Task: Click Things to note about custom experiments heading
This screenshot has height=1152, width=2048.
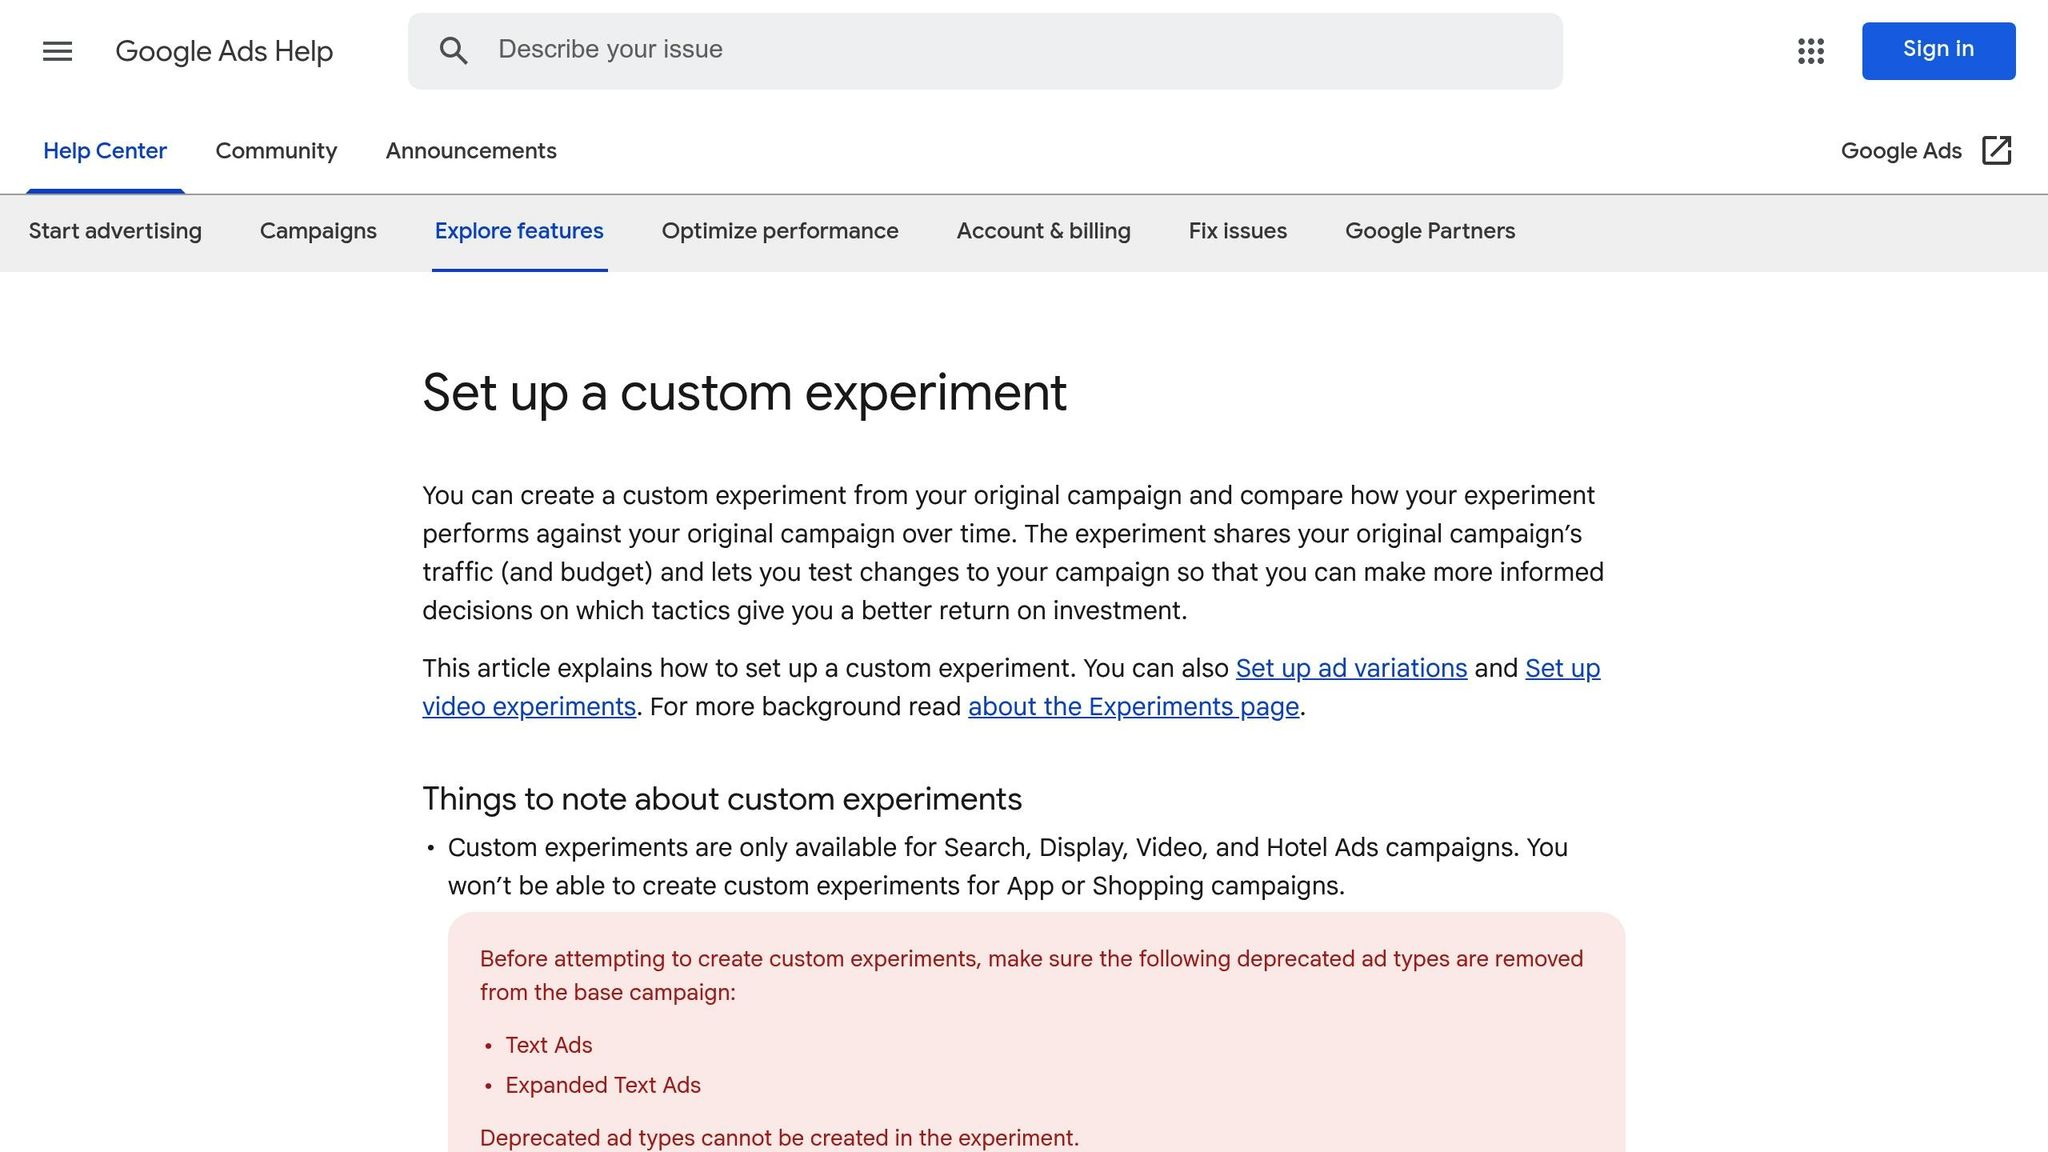Action: click(722, 799)
